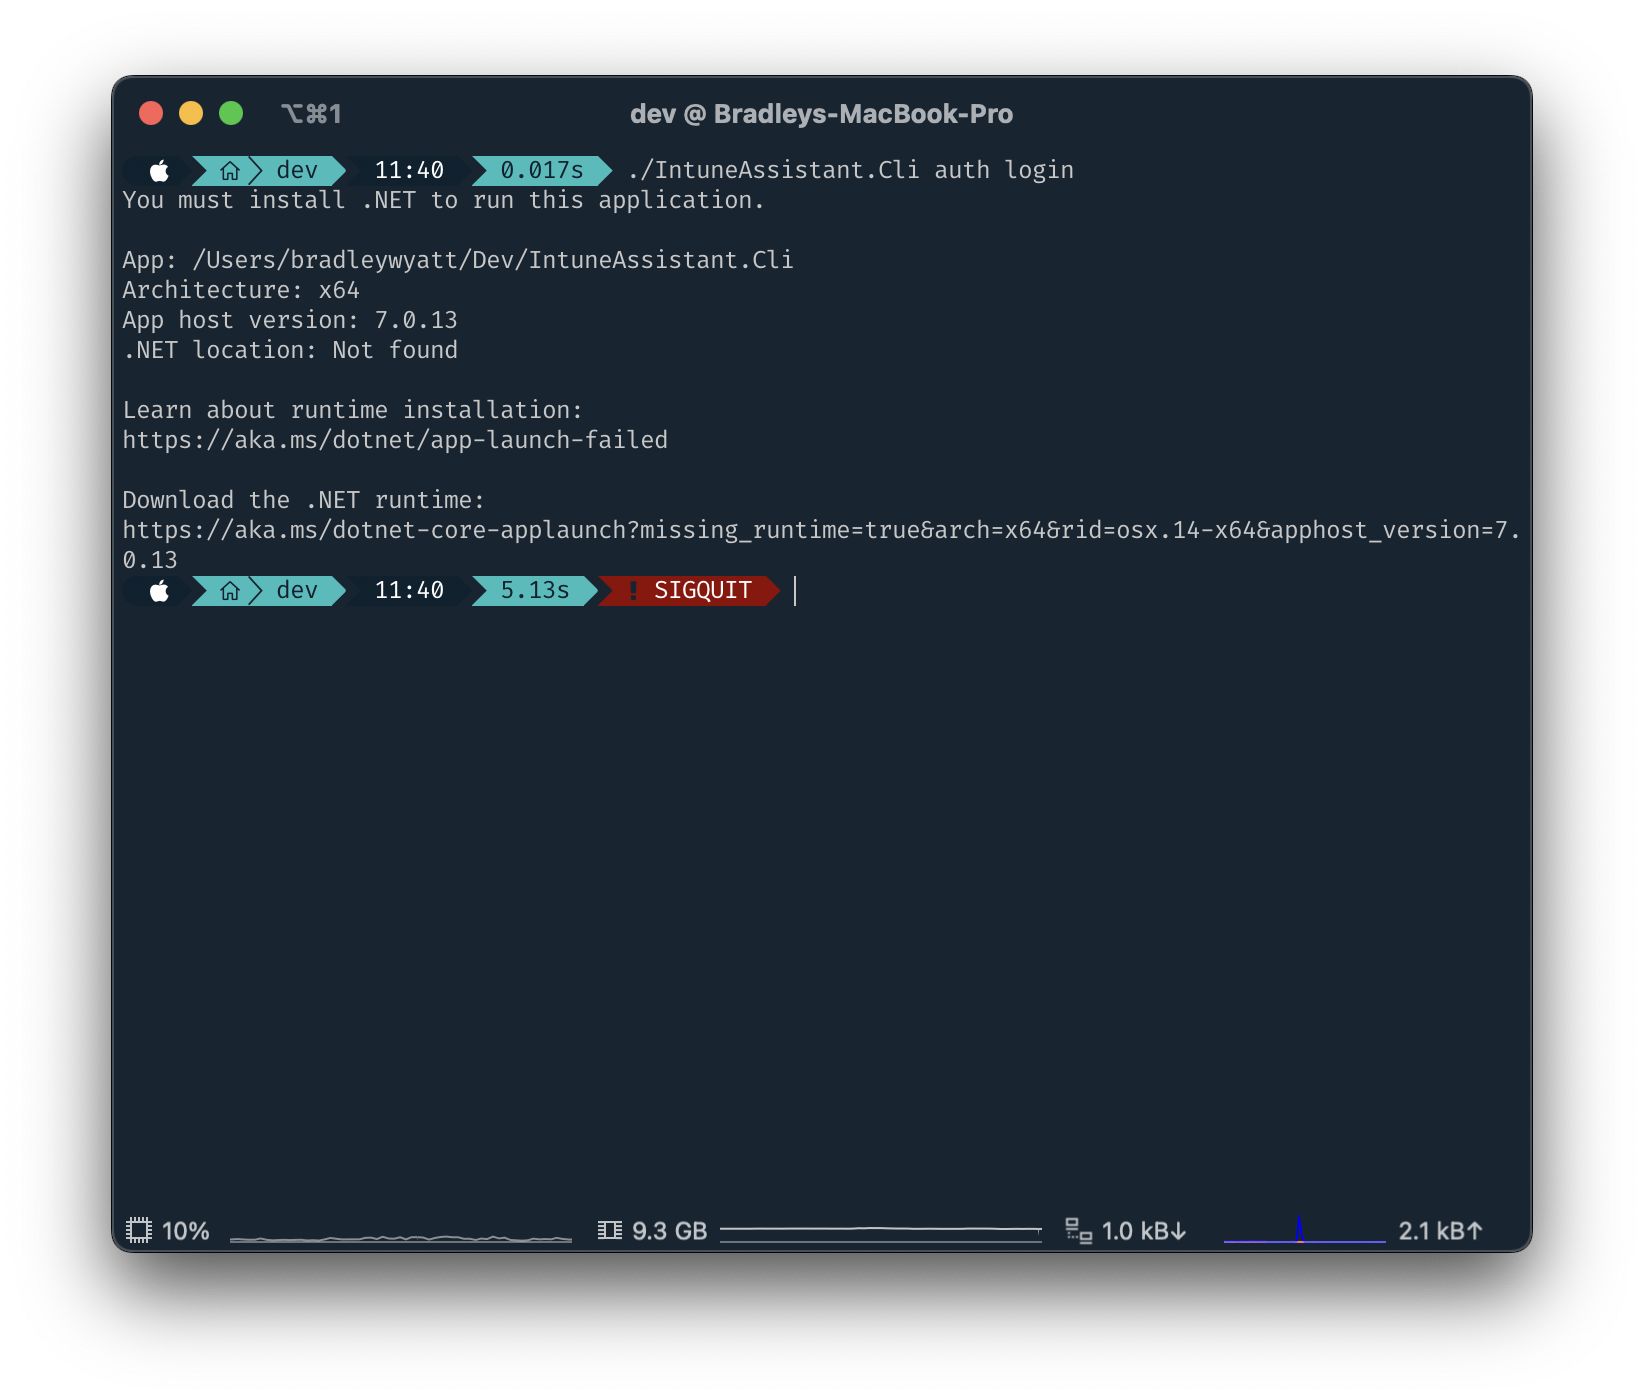The width and height of the screenshot is (1644, 1400).
Task: Minimize the terminal with yellow button
Action: (191, 113)
